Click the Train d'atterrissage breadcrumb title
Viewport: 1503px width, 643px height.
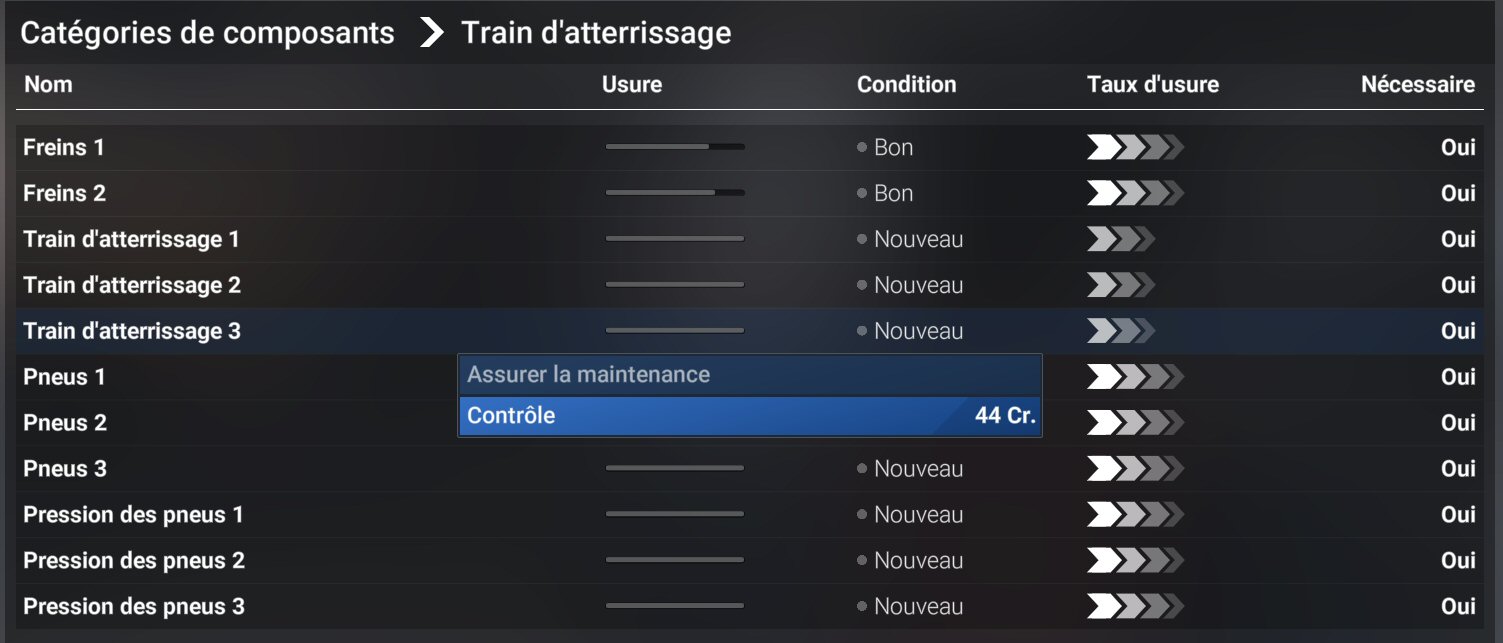tap(596, 33)
